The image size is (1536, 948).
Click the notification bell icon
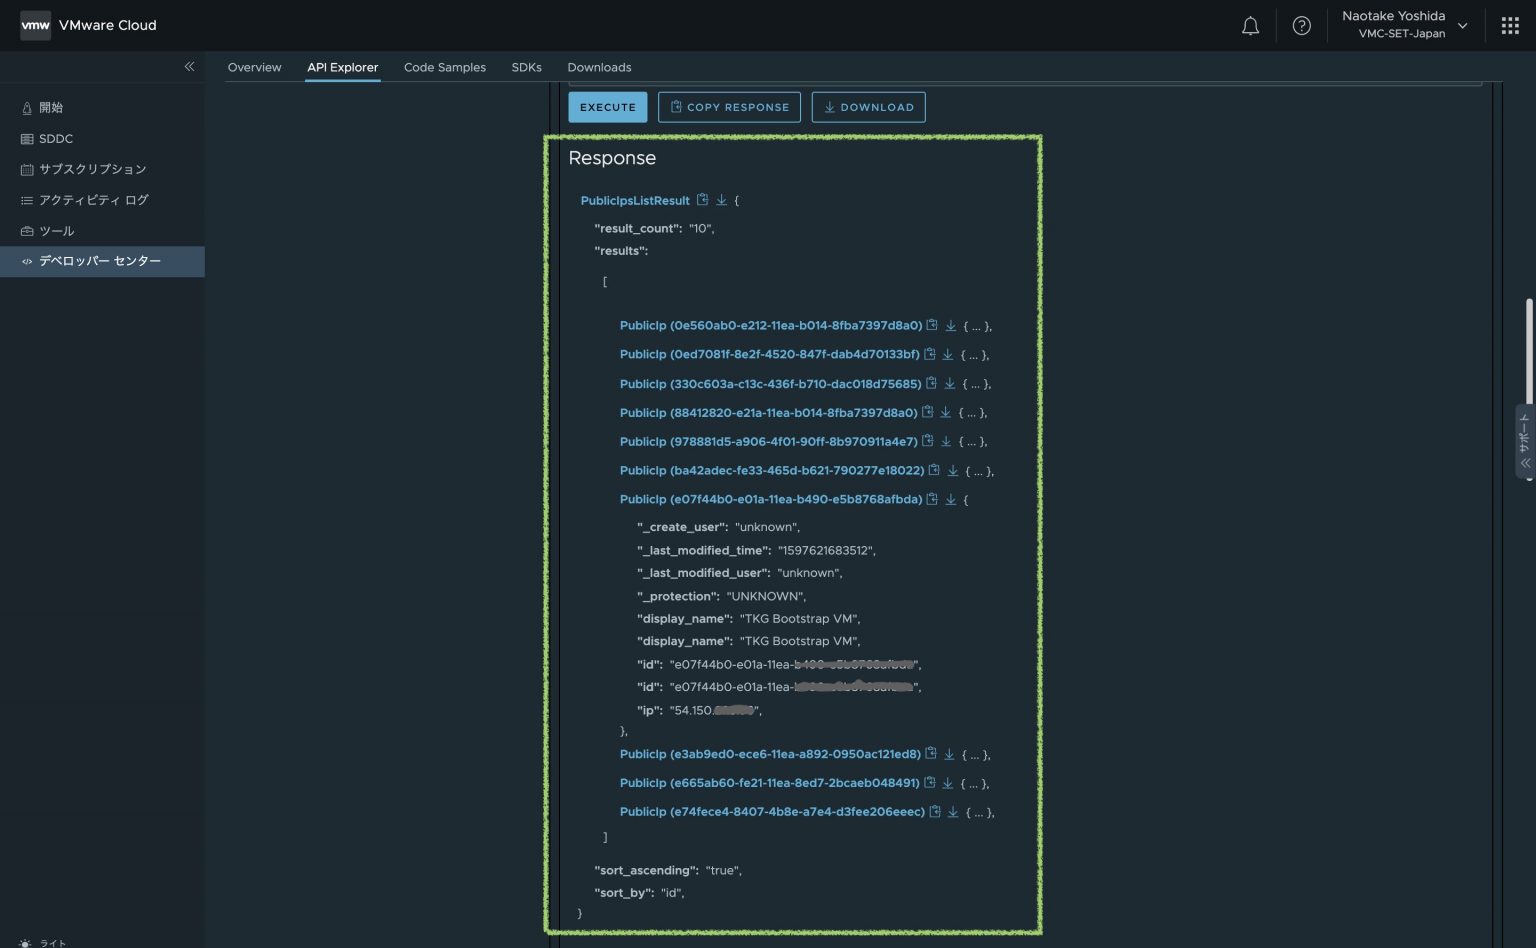pos(1250,26)
